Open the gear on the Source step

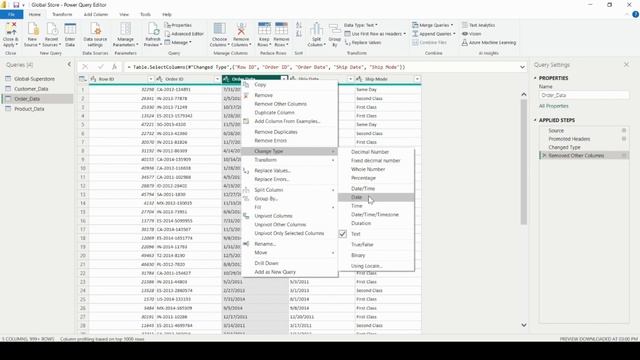pos(624,130)
